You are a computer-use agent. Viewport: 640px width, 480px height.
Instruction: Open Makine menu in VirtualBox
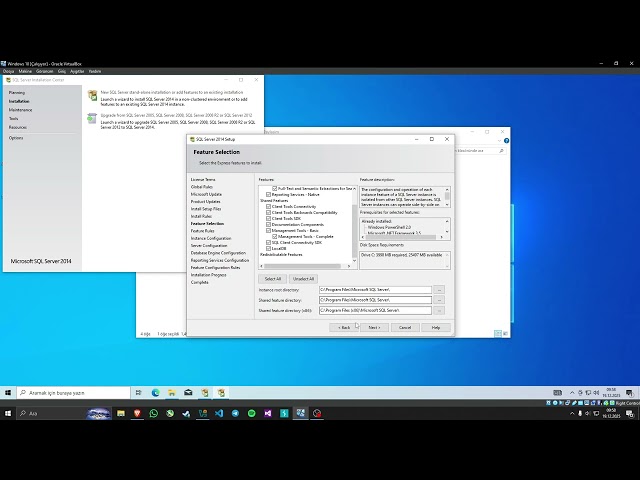tap(25, 71)
